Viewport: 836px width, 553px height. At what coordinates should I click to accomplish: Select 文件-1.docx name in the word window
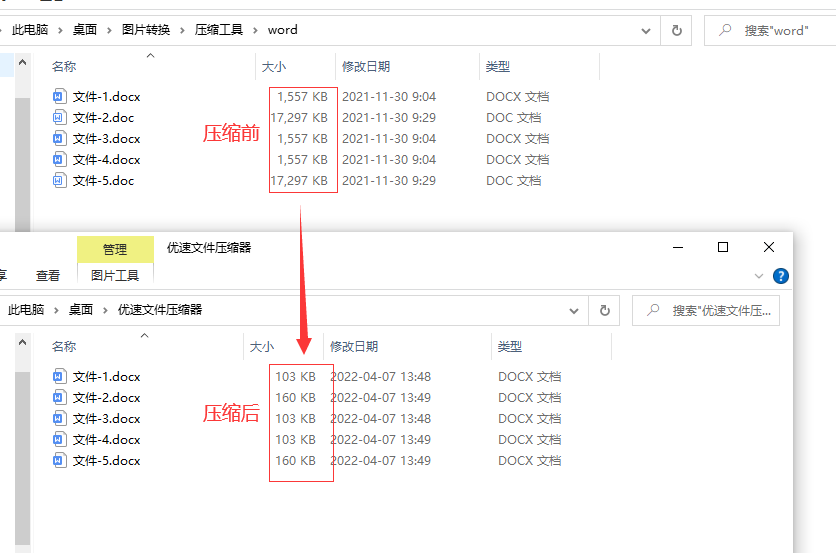(x=107, y=97)
